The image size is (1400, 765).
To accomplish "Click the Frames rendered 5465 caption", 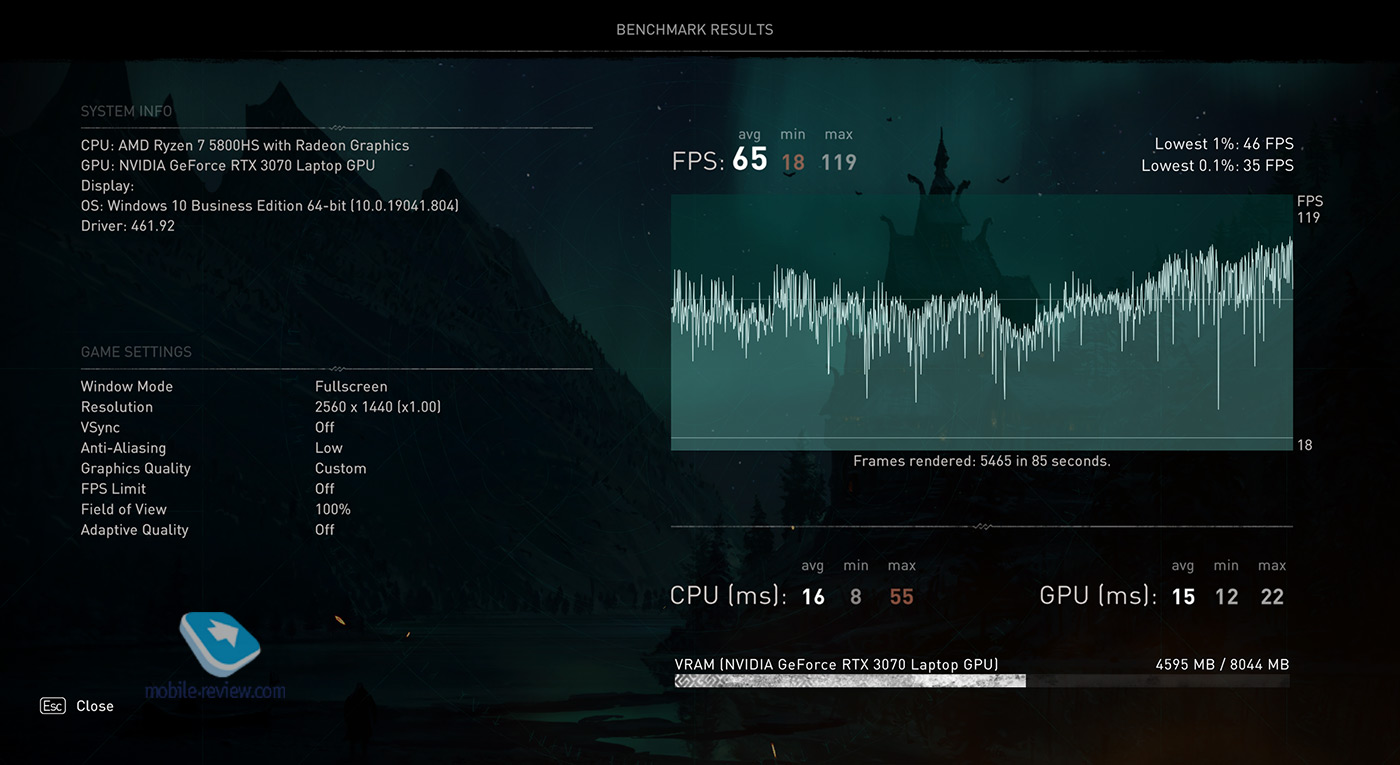I will click(982, 461).
